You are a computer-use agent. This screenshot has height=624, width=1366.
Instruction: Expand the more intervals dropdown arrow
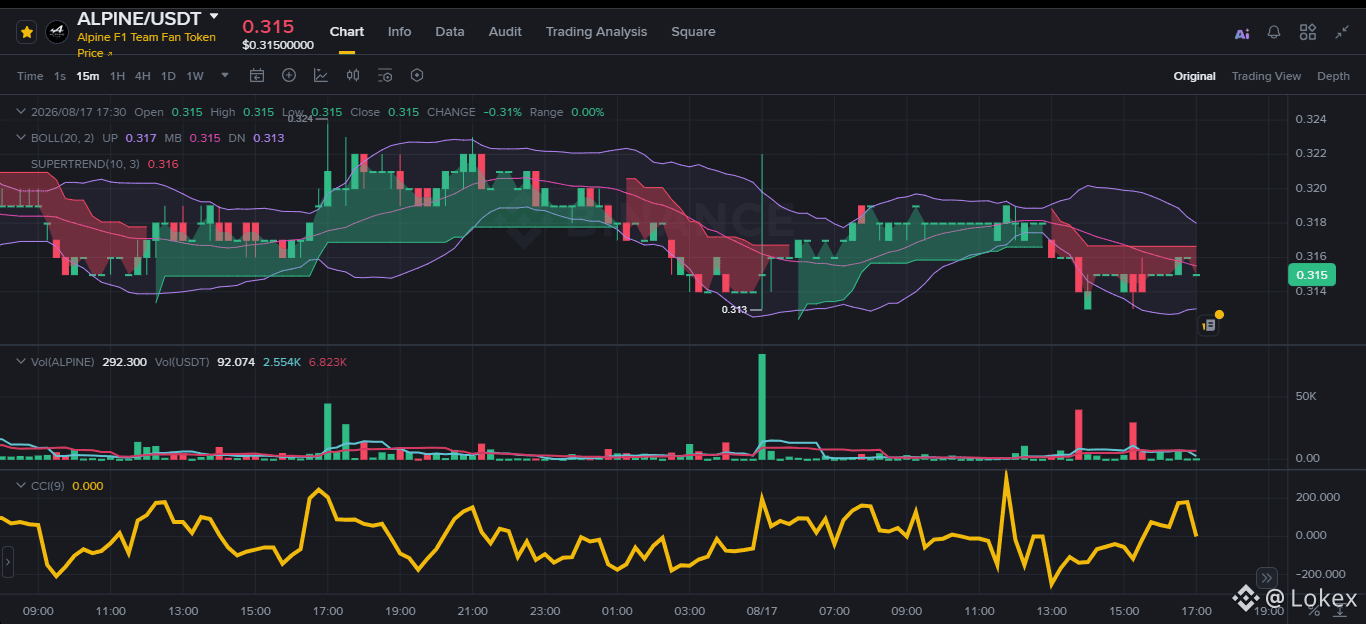(225, 75)
